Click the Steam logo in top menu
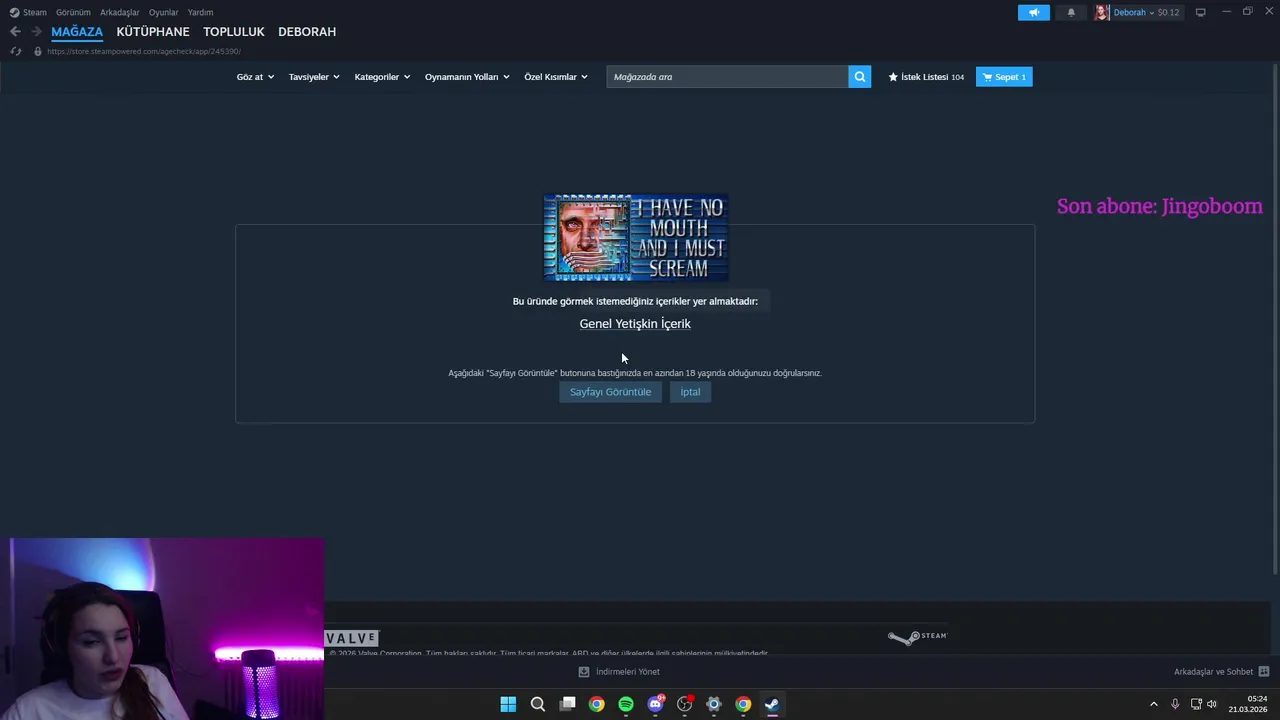This screenshot has width=1280, height=720. point(14,13)
